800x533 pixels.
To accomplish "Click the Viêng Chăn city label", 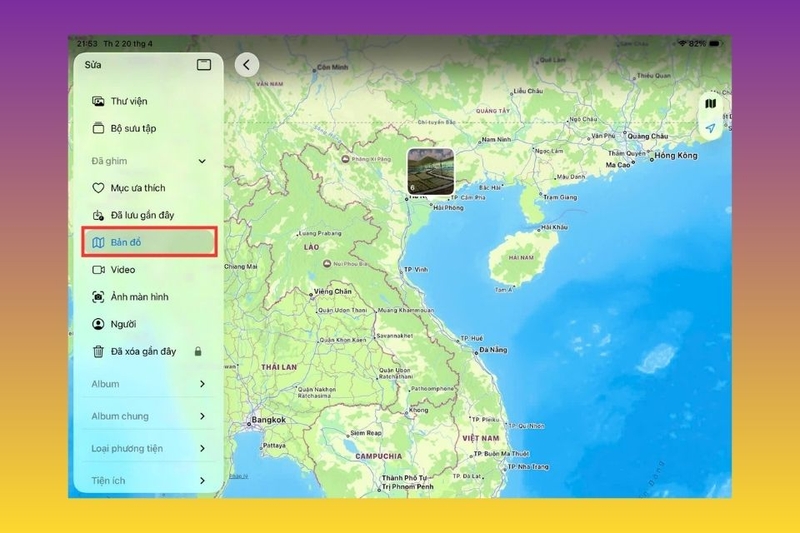I will [x=332, y=291].
